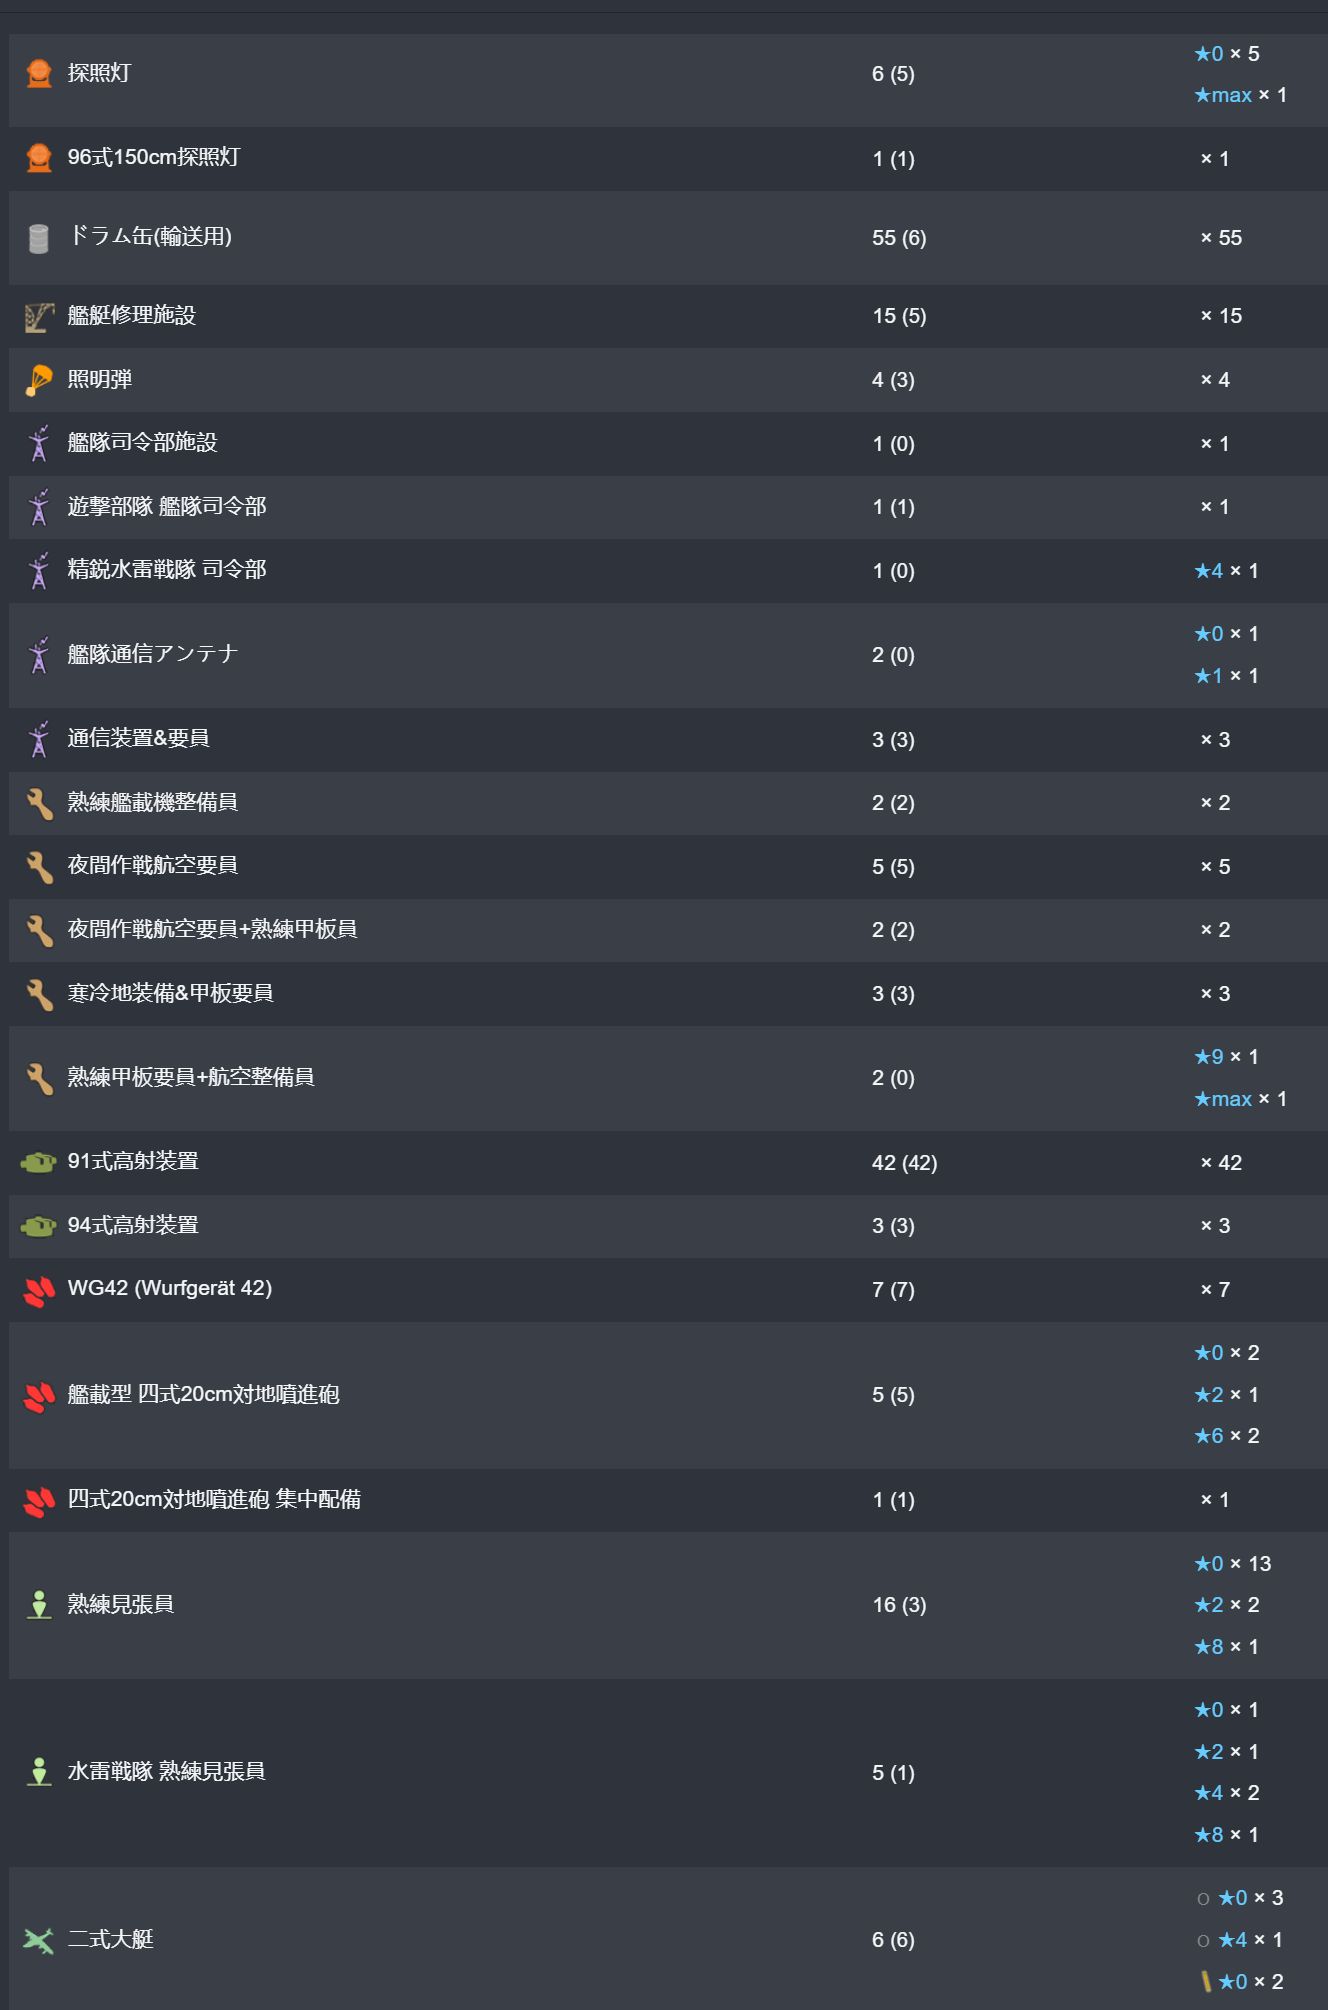Click the yellow proficiency stripe marker in 二式大艇
The image size is (1328, 2010).
click(1206, 1981)
